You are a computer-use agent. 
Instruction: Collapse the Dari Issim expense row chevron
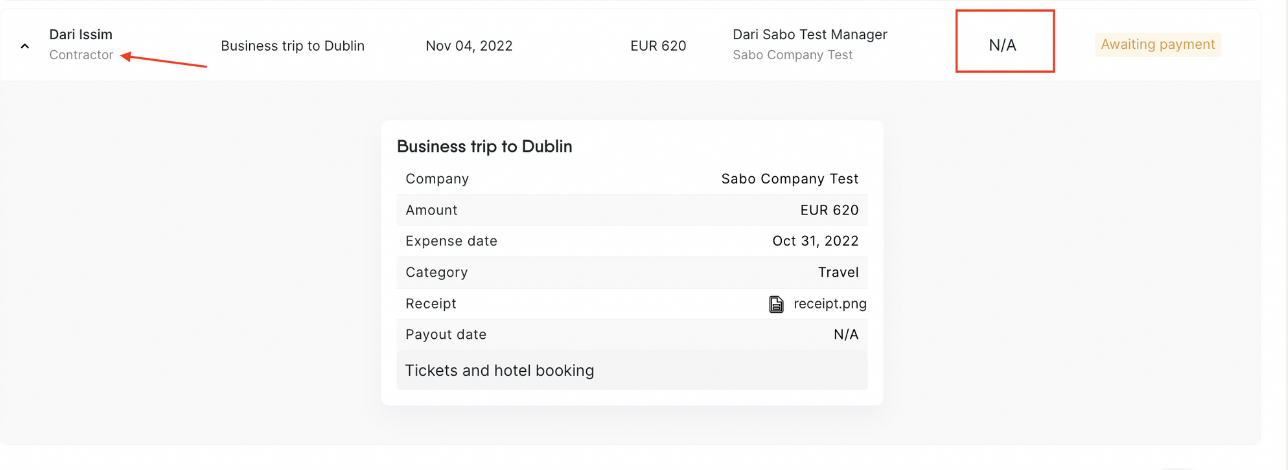(x=25, y=46)
